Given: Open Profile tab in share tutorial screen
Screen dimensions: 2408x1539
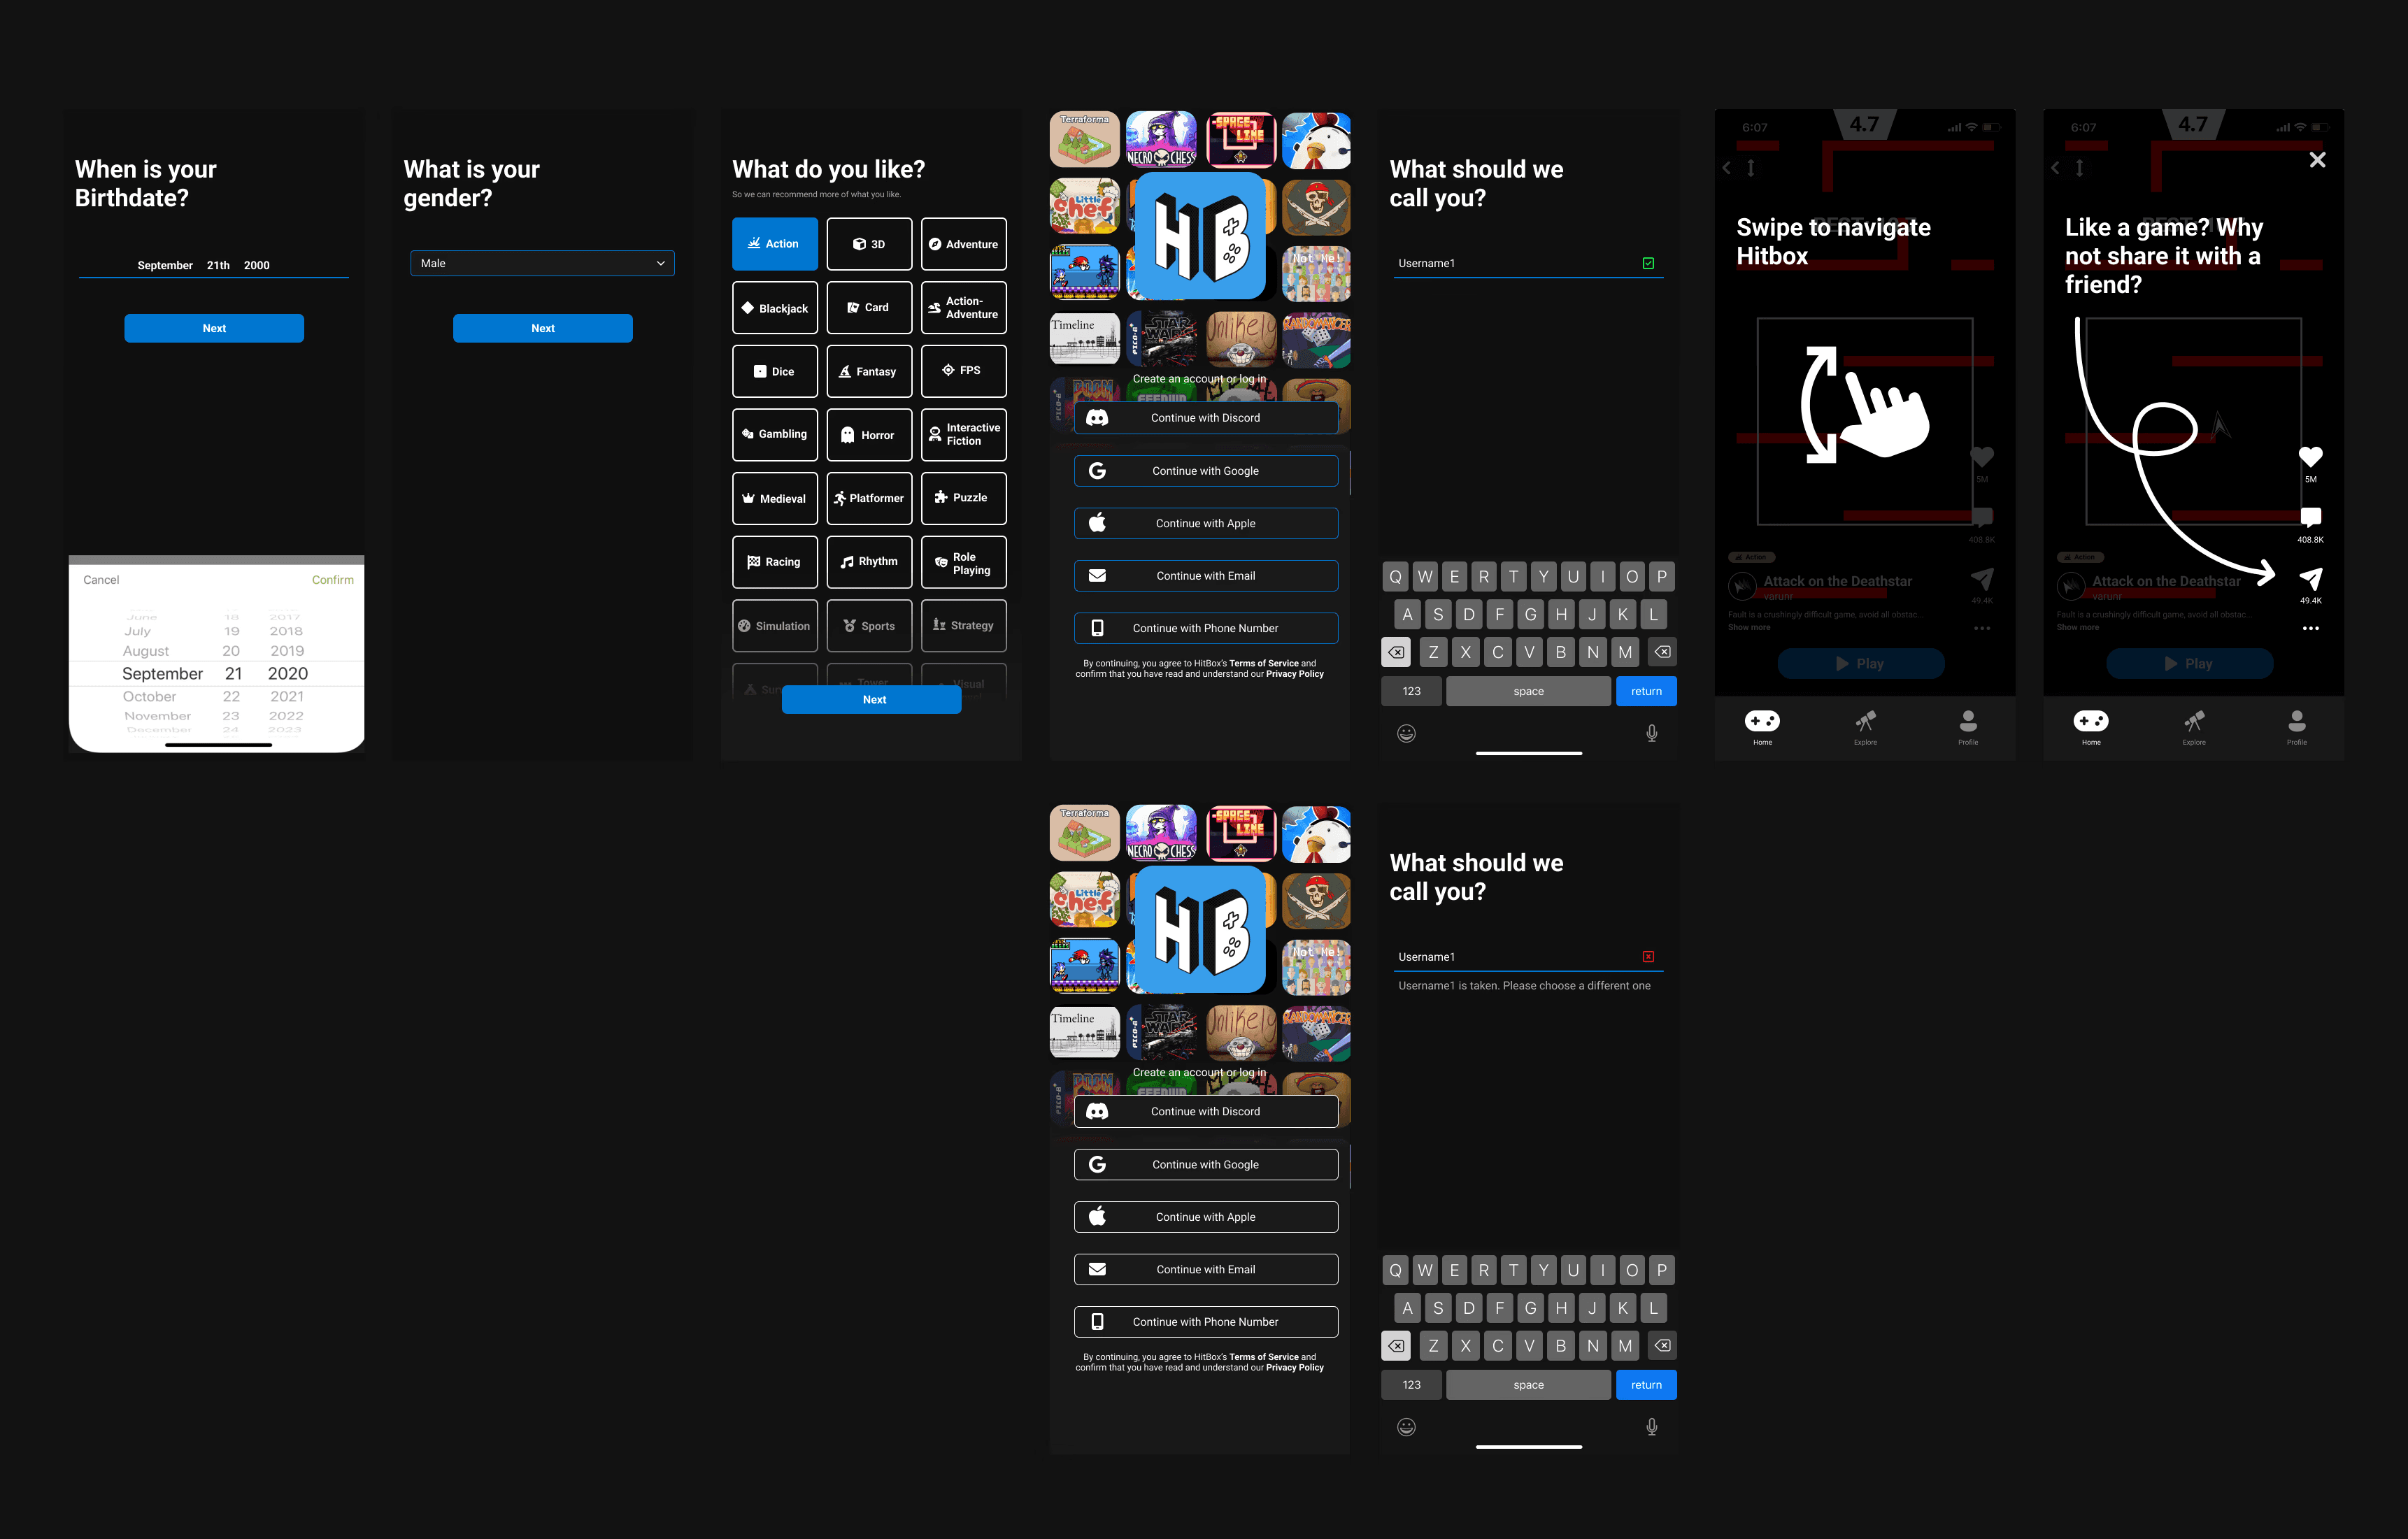Looking at the screenshot, I should point(2296,726).
